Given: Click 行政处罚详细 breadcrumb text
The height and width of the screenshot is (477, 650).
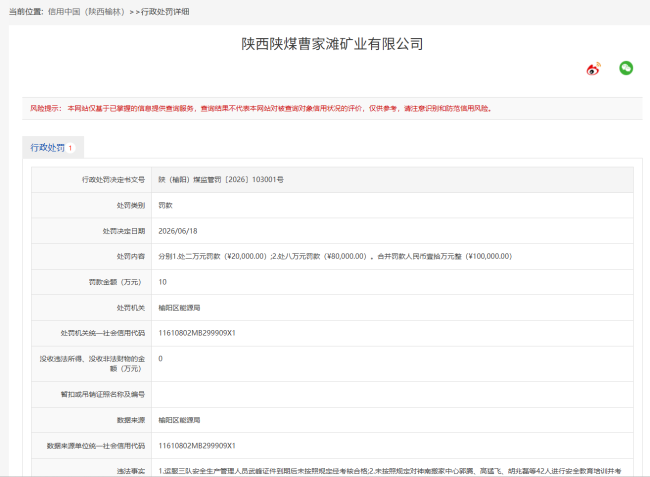Looking at the screenshot, I should 165,12.
